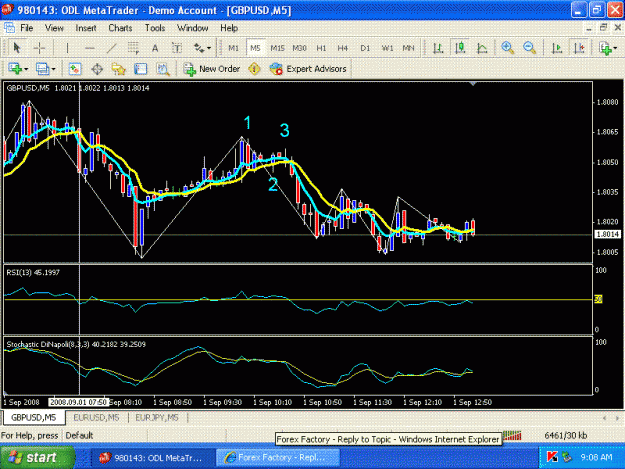This screenshot has height=469, width=625.
Task: Toggle chart shift from right border
Action: coord(579,48)
